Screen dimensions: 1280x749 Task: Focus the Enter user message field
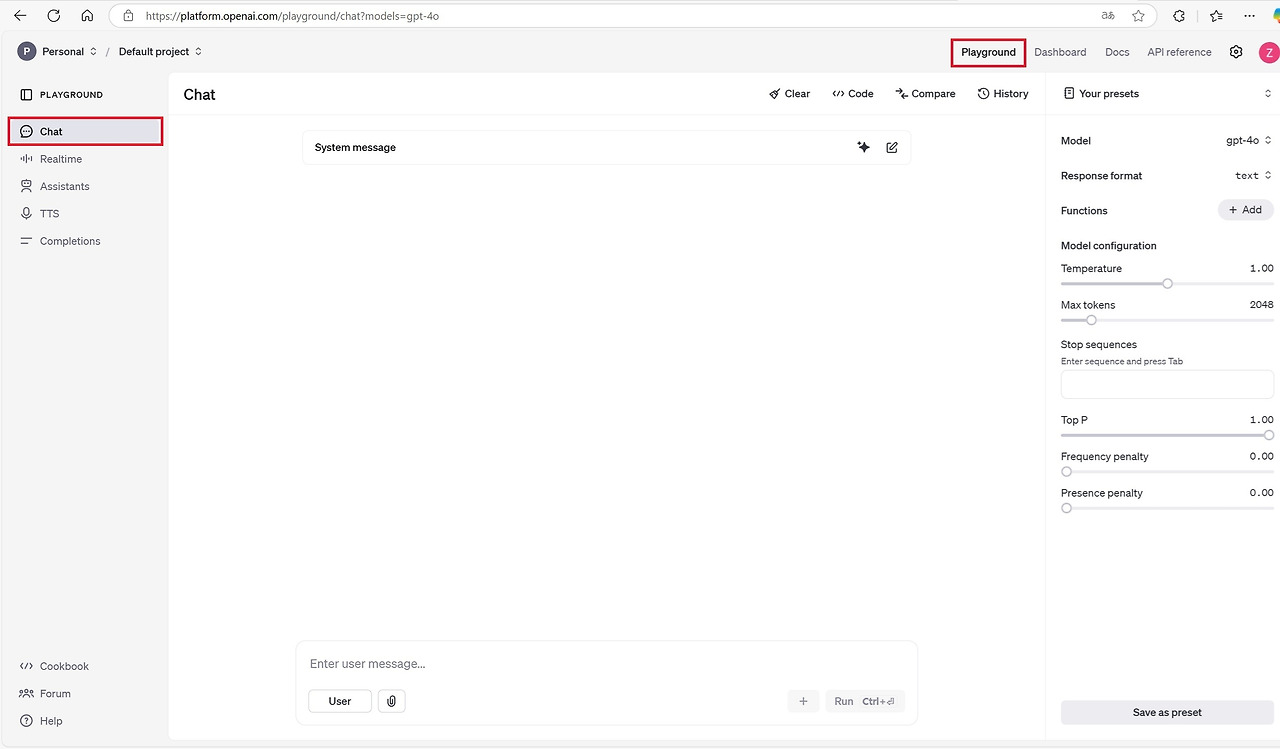click(606, 664)
